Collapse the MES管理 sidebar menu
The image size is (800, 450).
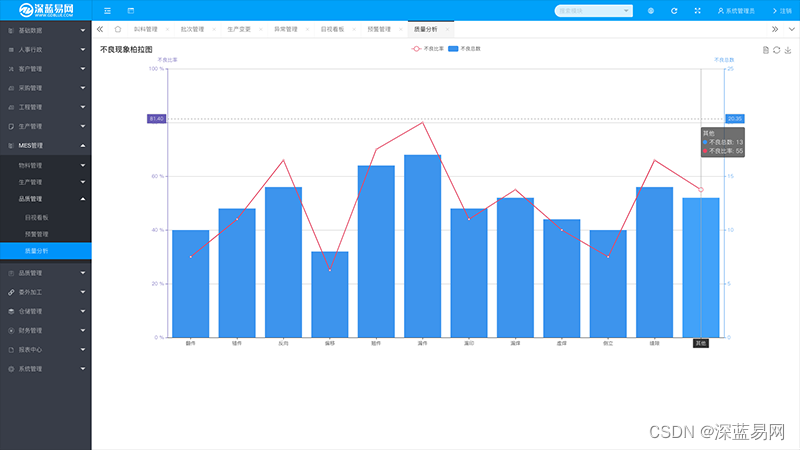pos(45,146)
